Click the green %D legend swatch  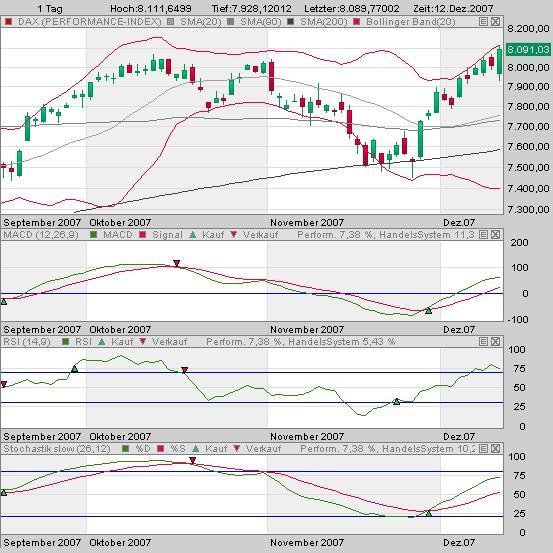coord(126,449)
